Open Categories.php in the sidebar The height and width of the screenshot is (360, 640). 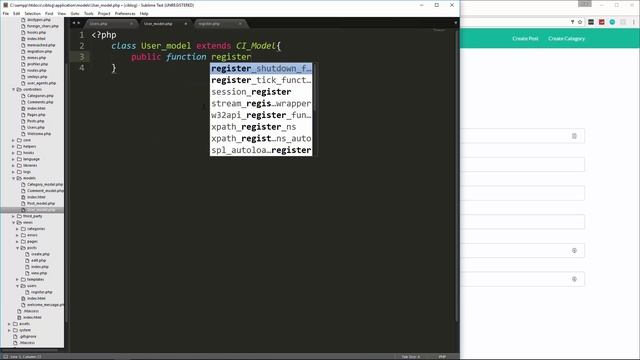pyautogui.click(x=40, y=96)
